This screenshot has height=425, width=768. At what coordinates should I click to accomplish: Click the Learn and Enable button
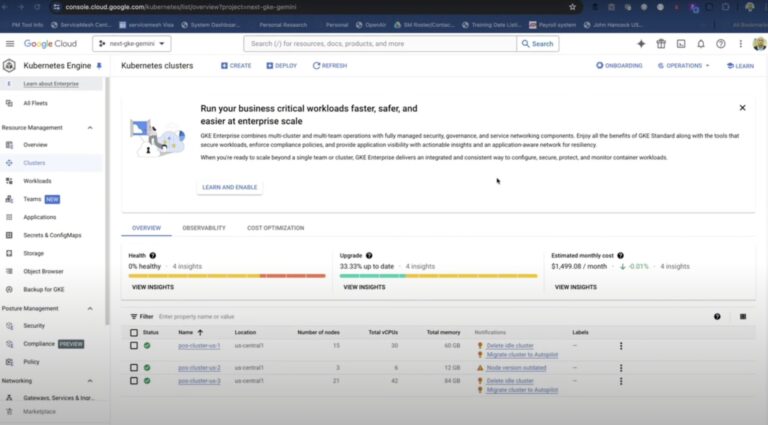click(x=229, y=187)
